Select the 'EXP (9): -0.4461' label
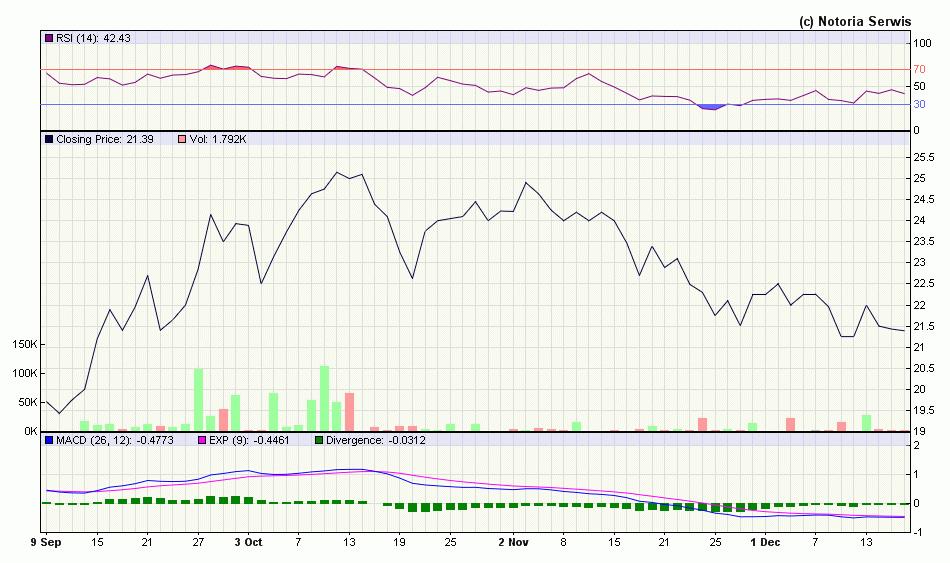This screenshot has height=563, width=950. click(249, 441)
